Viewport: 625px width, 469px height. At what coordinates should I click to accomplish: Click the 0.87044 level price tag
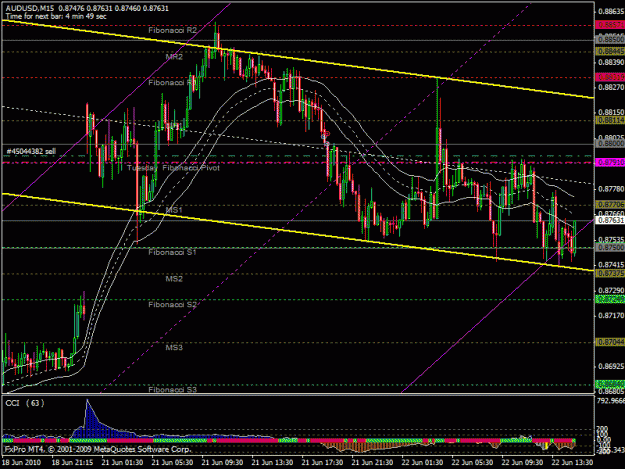tap(610, 342)
